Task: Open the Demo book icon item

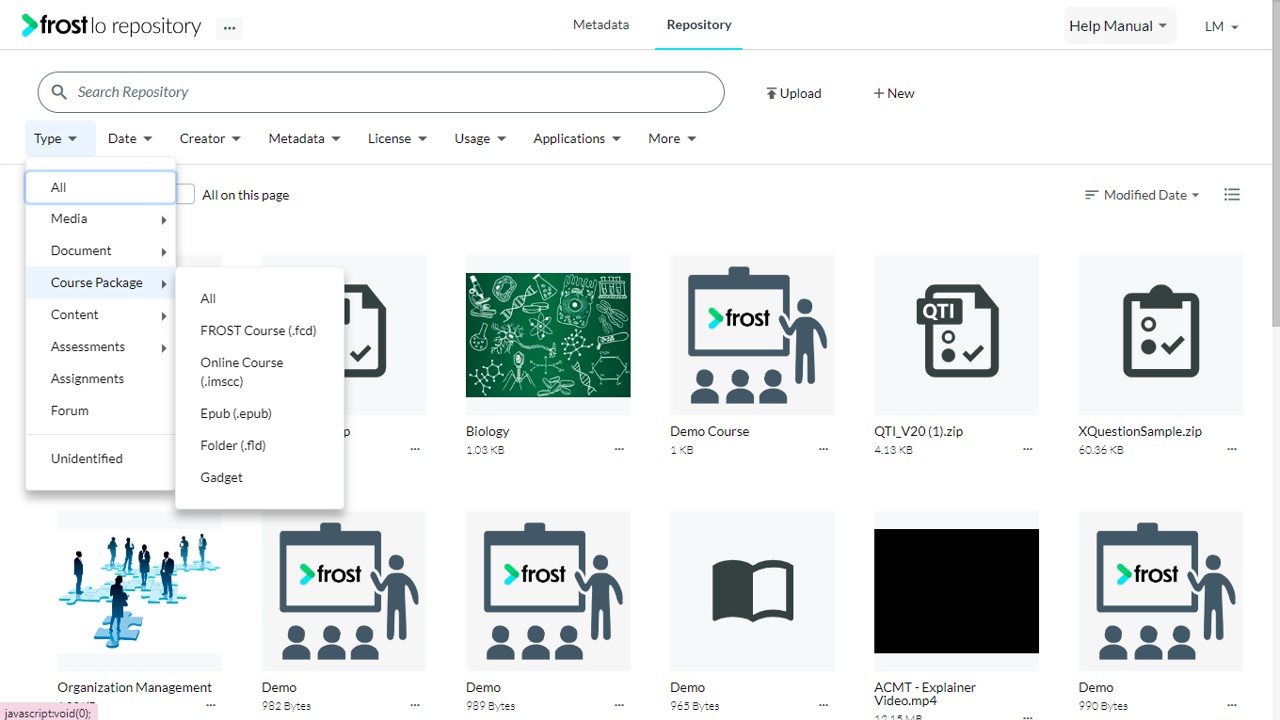Action: (752, 591)
